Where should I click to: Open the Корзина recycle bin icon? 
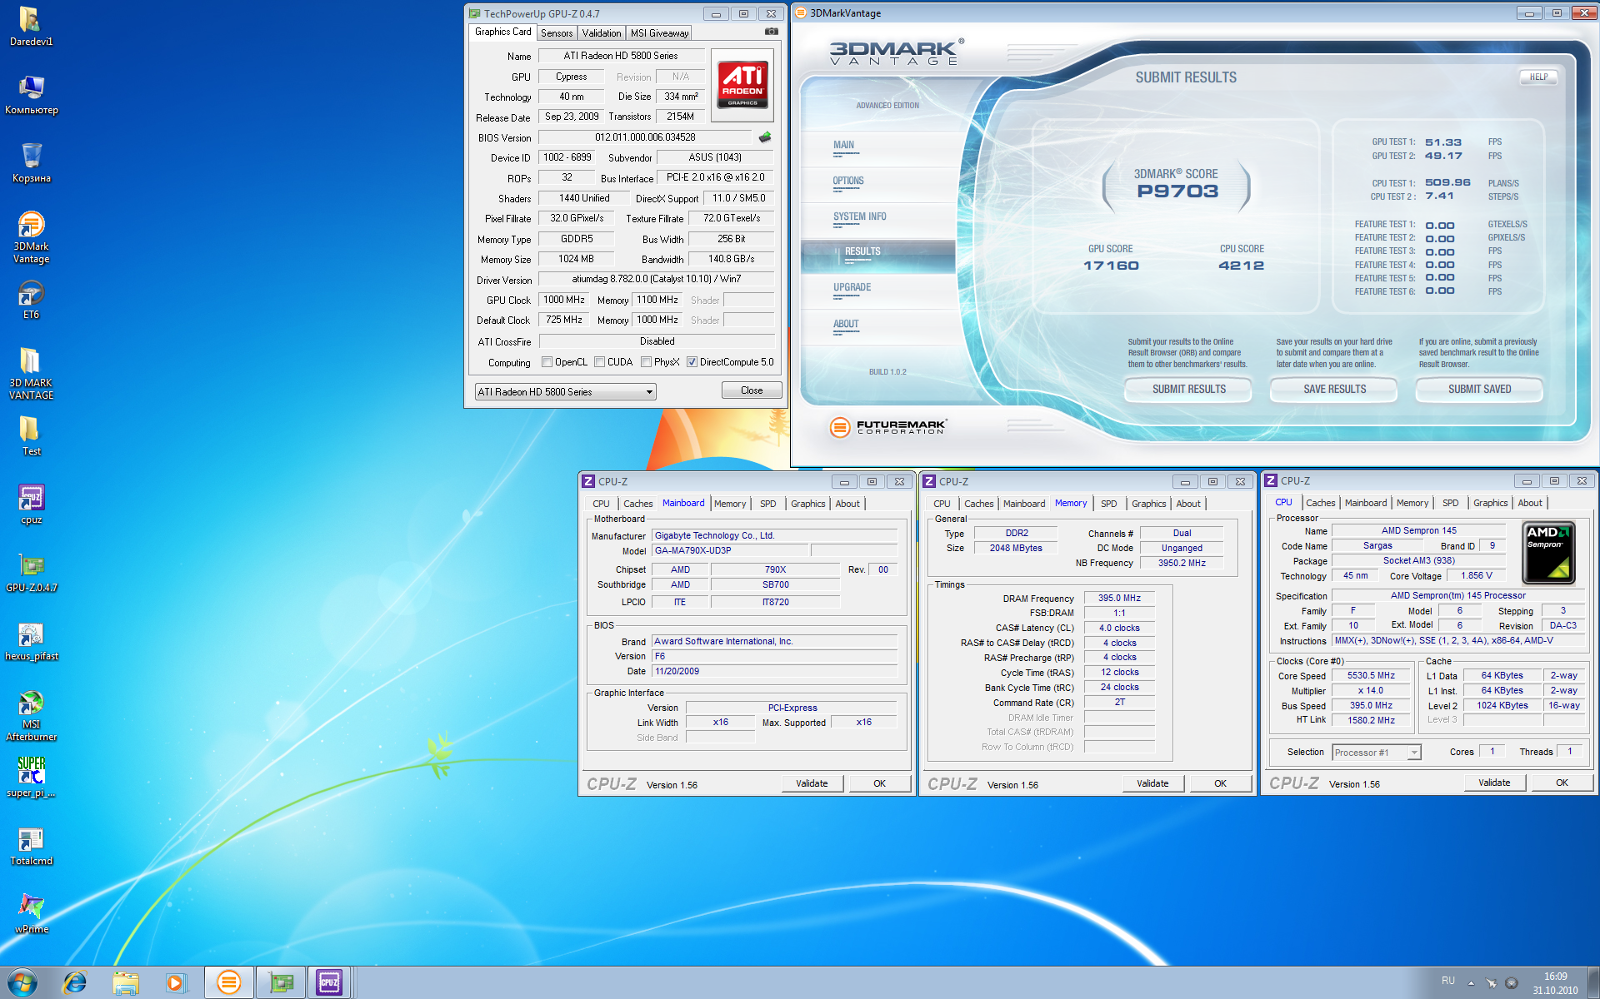point(31,163)
